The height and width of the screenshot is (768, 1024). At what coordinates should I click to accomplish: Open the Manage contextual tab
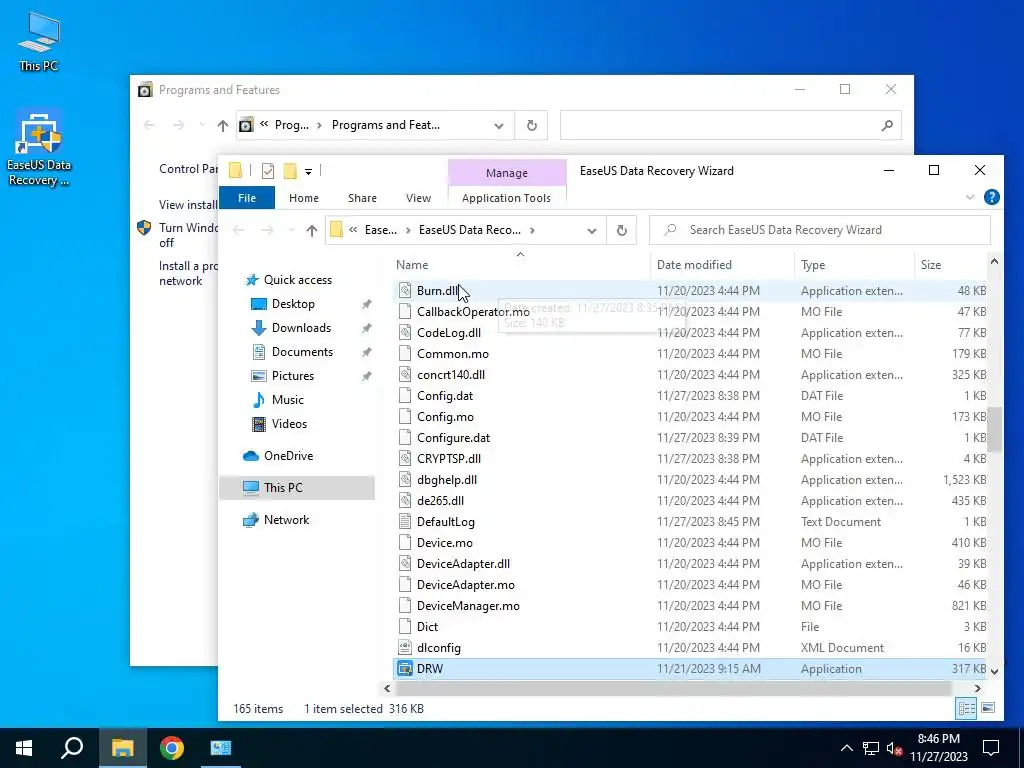point(507,173)
